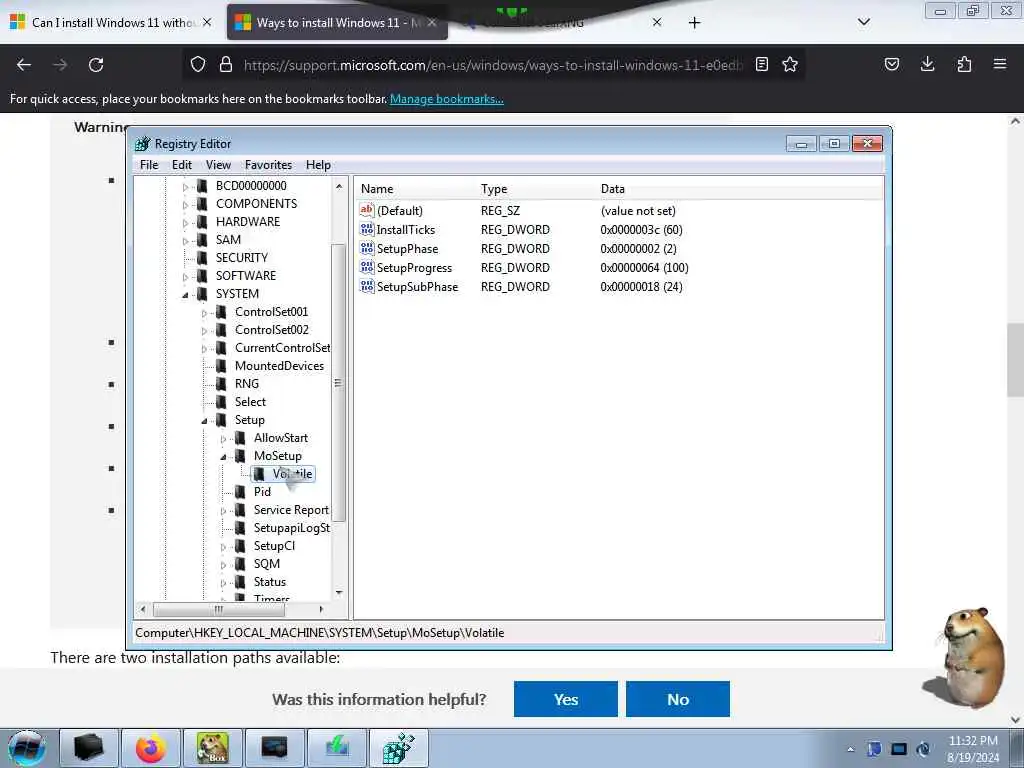Expand the ControlSet001 key
1024x768 pixels.
(204, 313)
